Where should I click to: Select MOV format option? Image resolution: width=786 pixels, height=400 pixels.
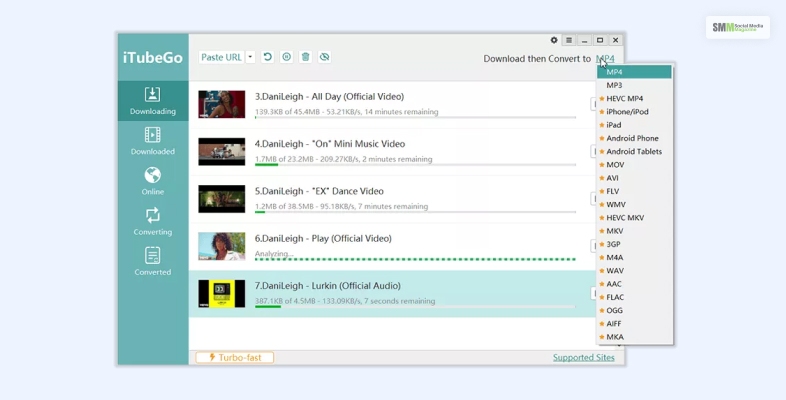point(635,164)
